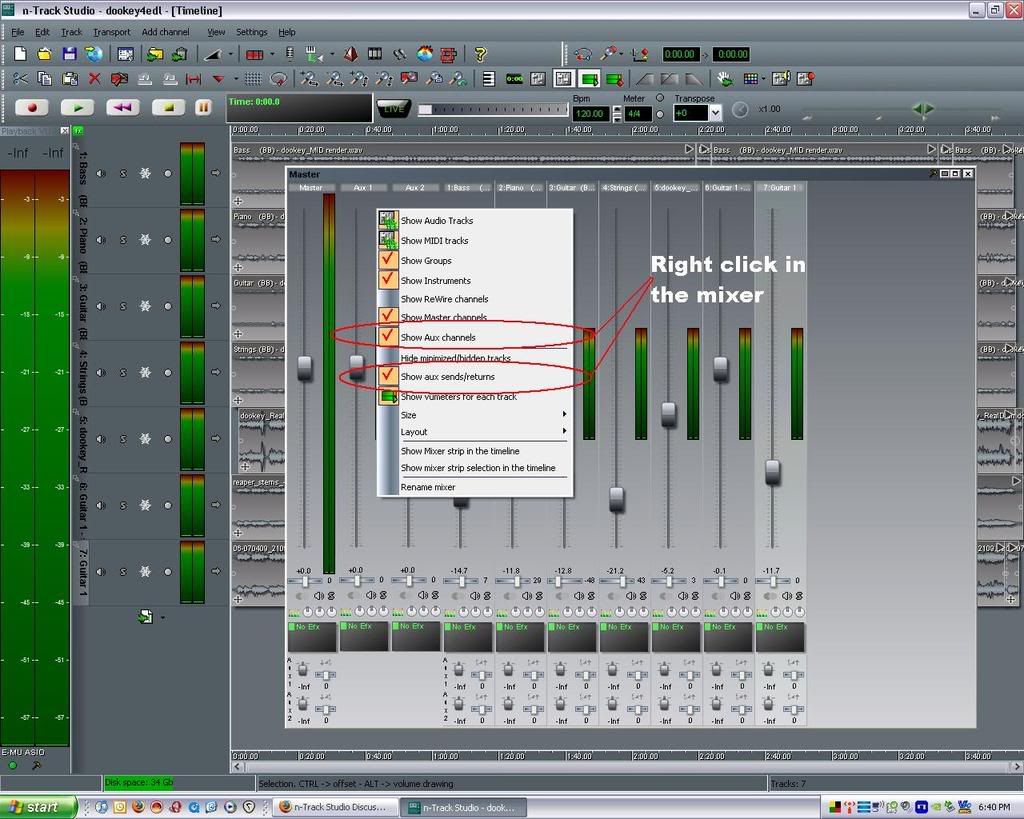
Task: Click the Bpm tempo field showing 120.00
Action: point(590,114)
